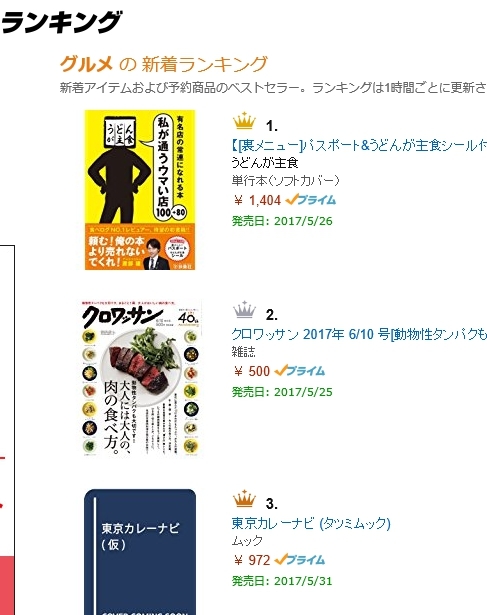Image resolution: width=487 pixels, height=615 pixels.
Task: Click the gold crown icon for rank 1
Action: point(244,121)
